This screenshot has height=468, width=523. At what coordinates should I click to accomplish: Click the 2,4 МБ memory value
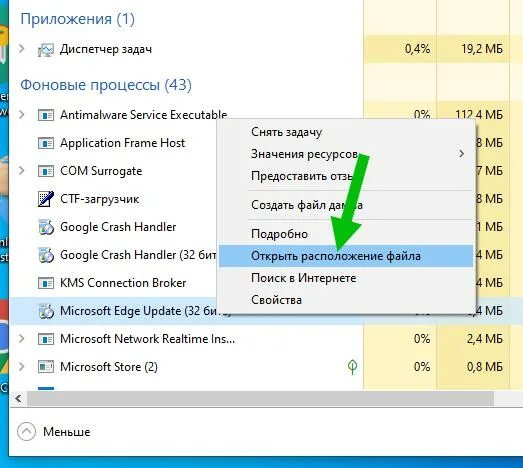tap(484, 339)
